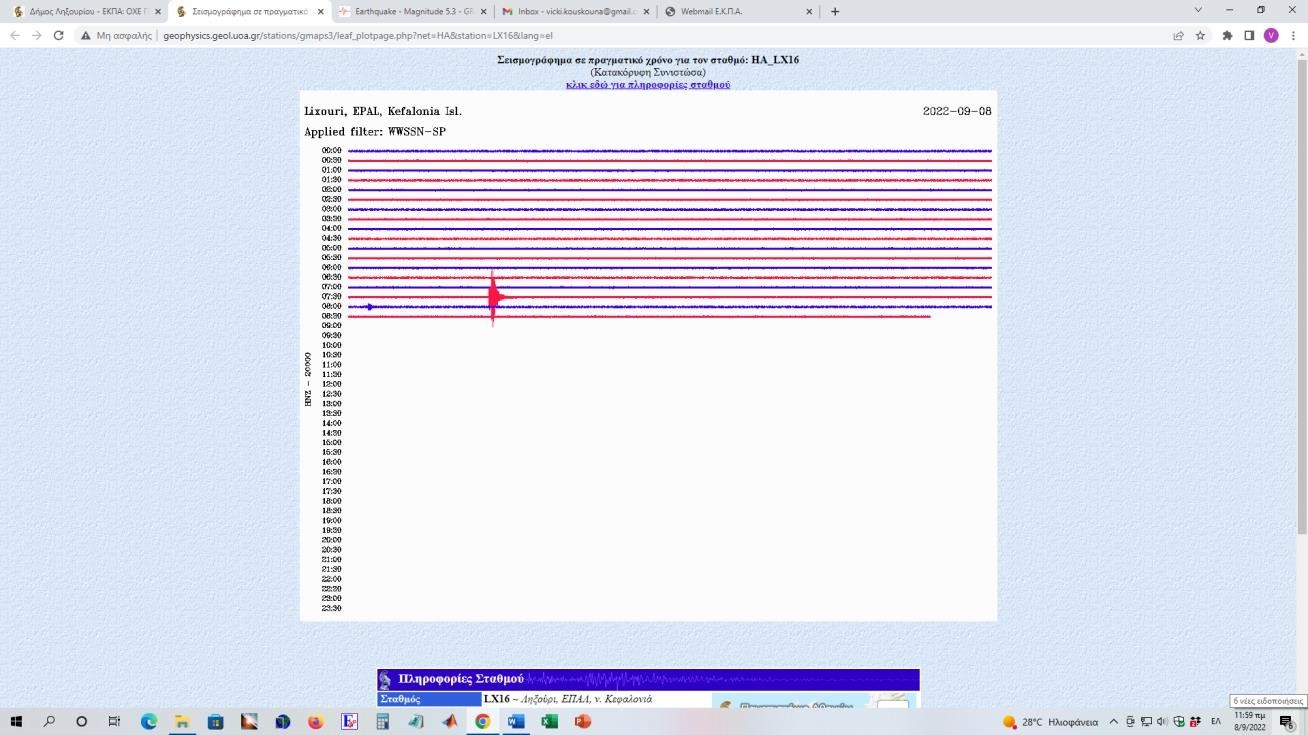This screenshot has width=1308, height=735.
Task: Click the 'Not secure' site info warning
Action: (x=118, y=35)
